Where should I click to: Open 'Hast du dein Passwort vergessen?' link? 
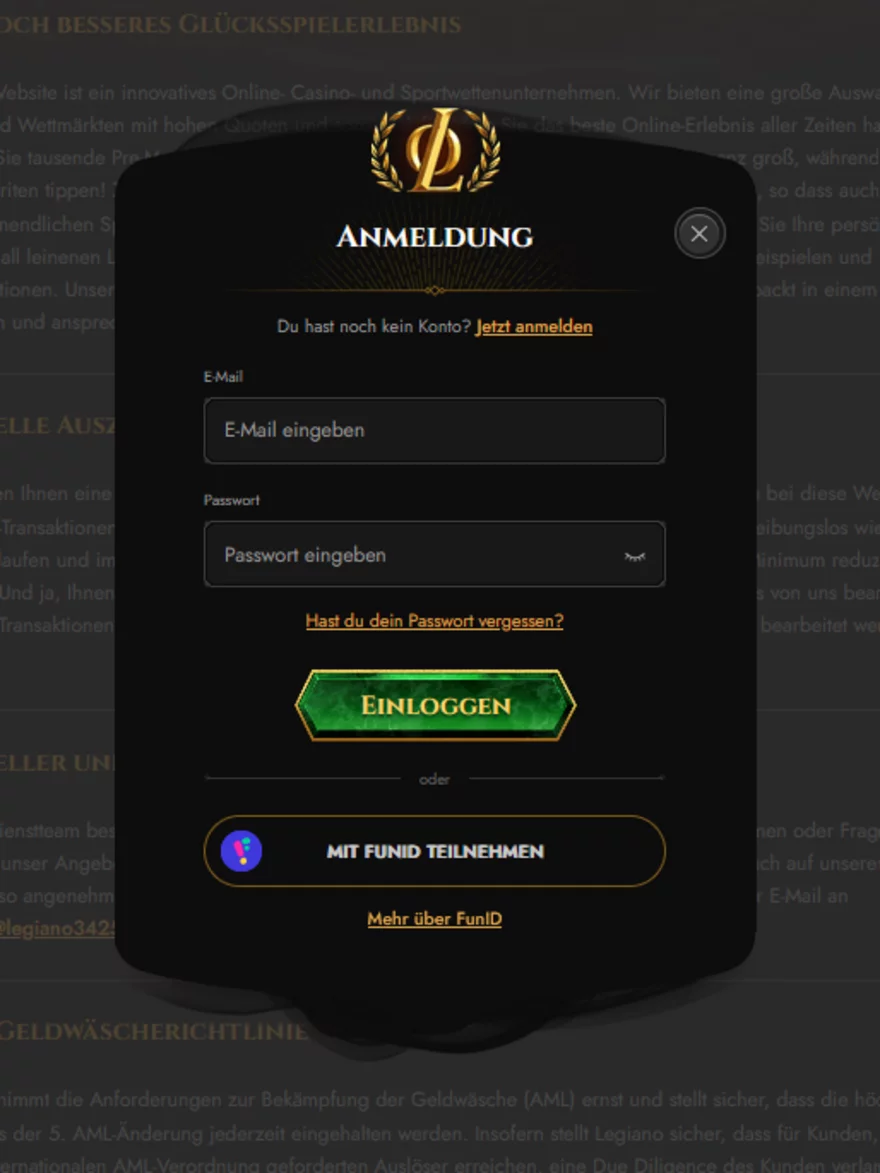click(x=434, y=621)
